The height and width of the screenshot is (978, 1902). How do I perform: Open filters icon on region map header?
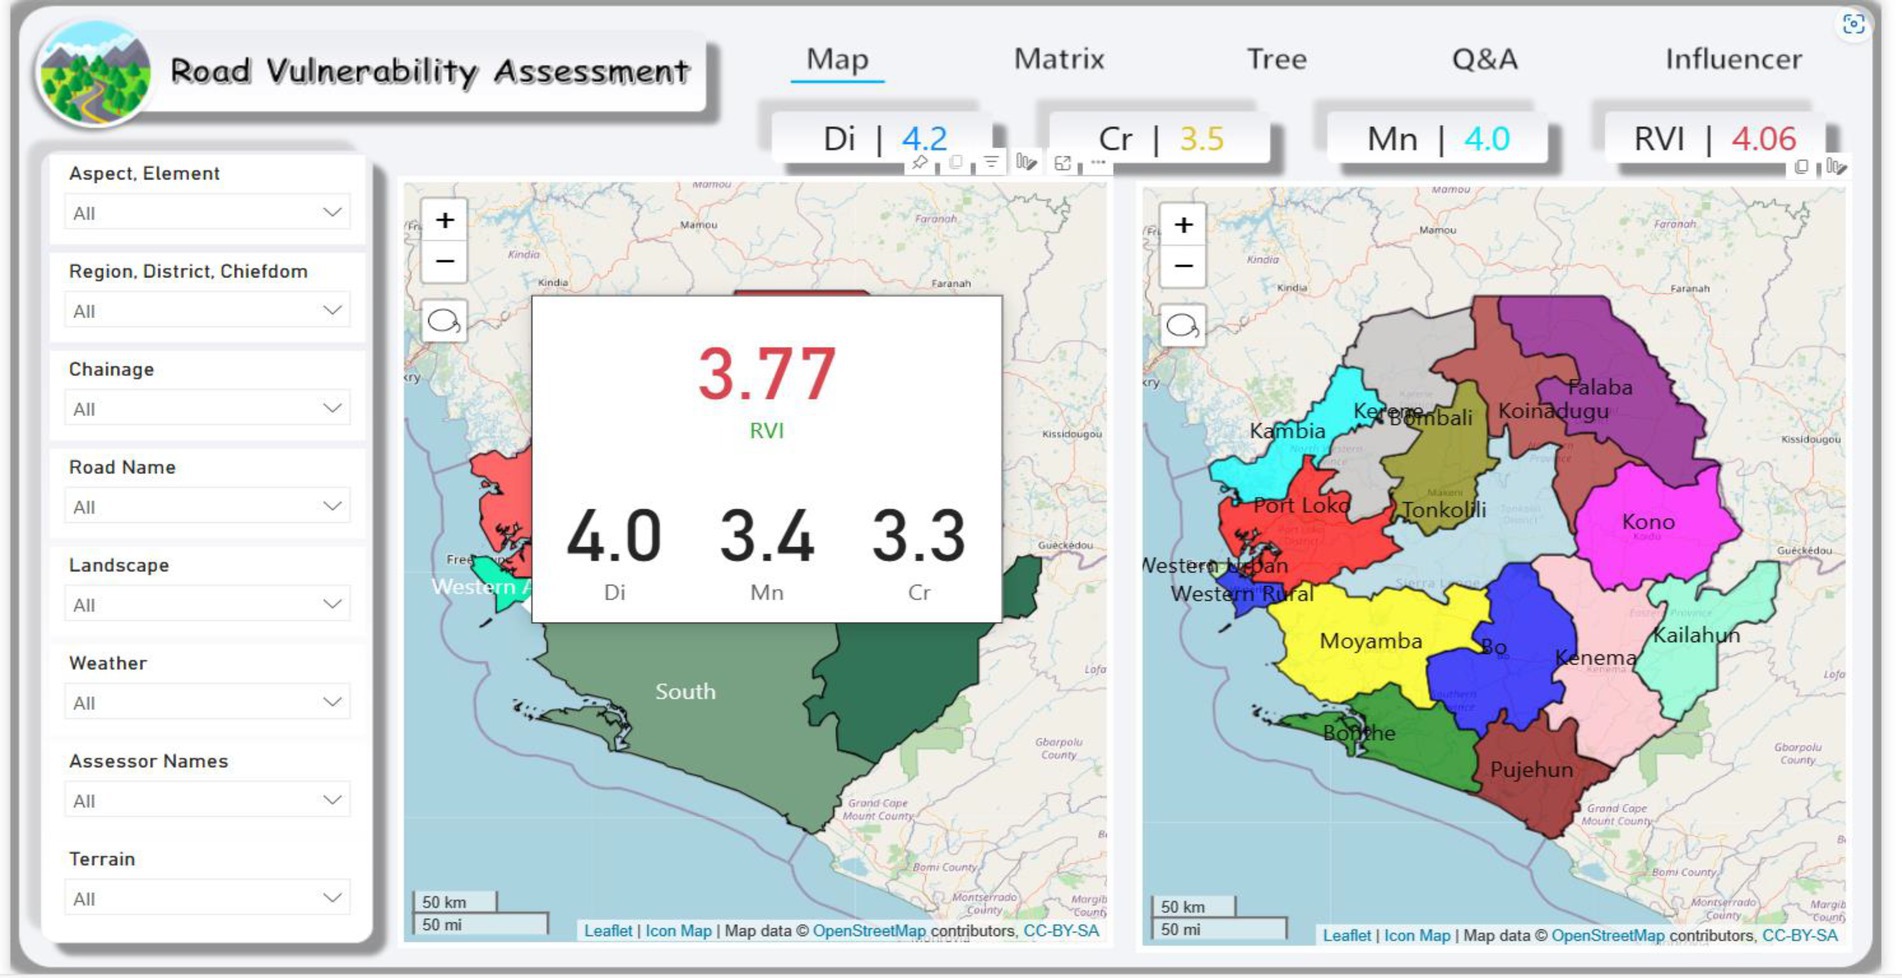(x=991, y=163)
